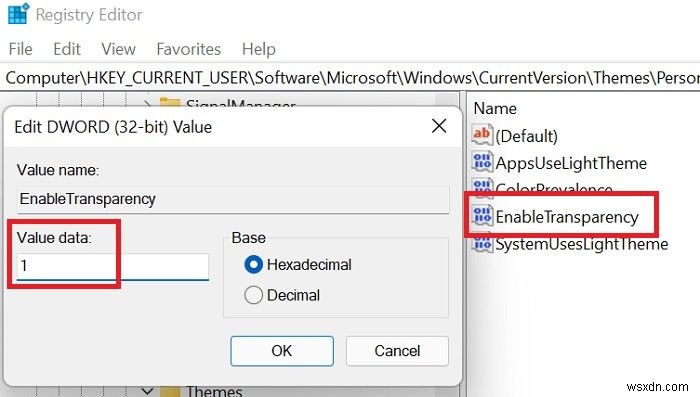Viewport: 700px width, 397px height.
Task: Collapse the Themes tree node
Action: click(147, 391)
